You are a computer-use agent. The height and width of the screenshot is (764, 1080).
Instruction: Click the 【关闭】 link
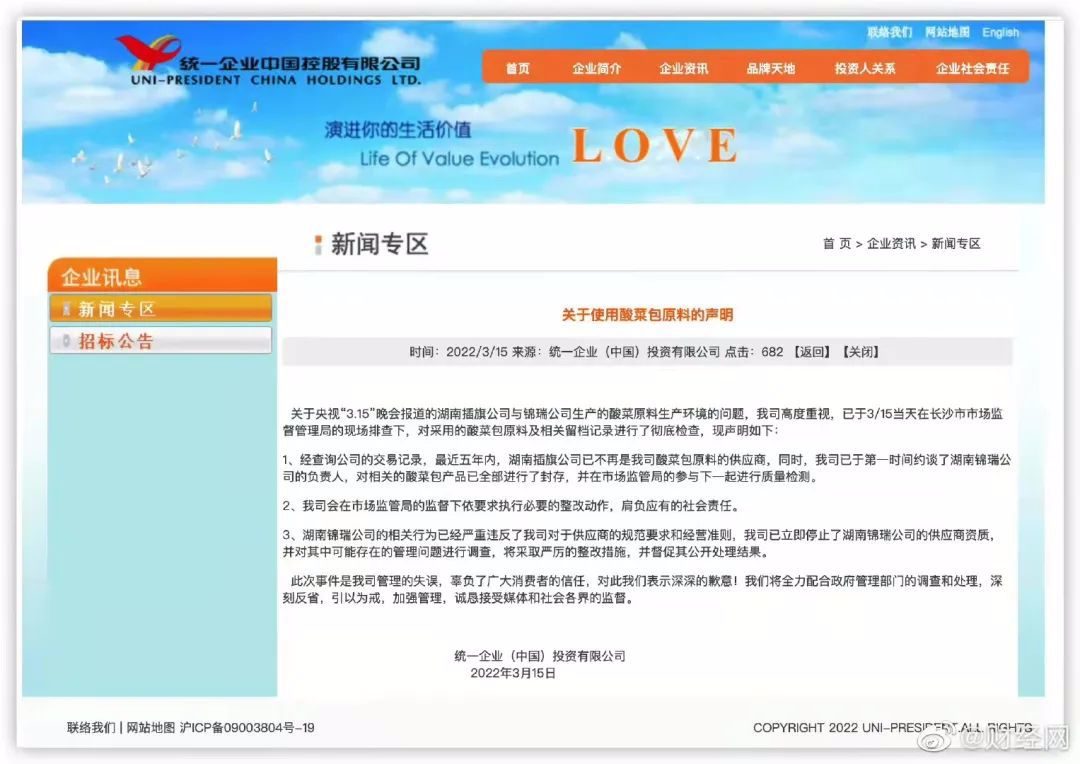(861, 352)
